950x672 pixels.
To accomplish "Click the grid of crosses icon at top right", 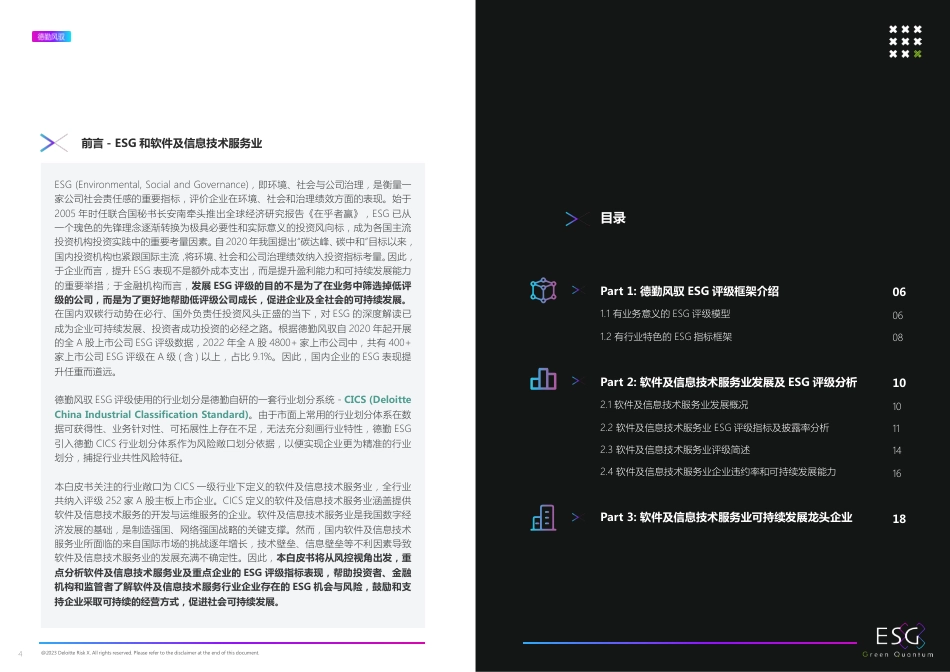I will [x=905, y=42].
